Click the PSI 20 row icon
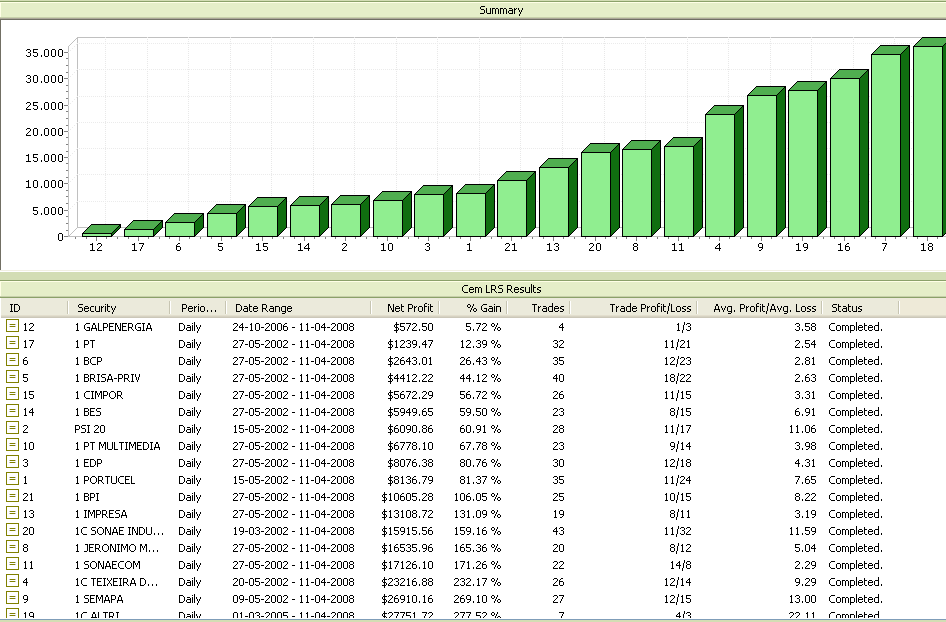This screenshot has height=622, width=946. 12,428
